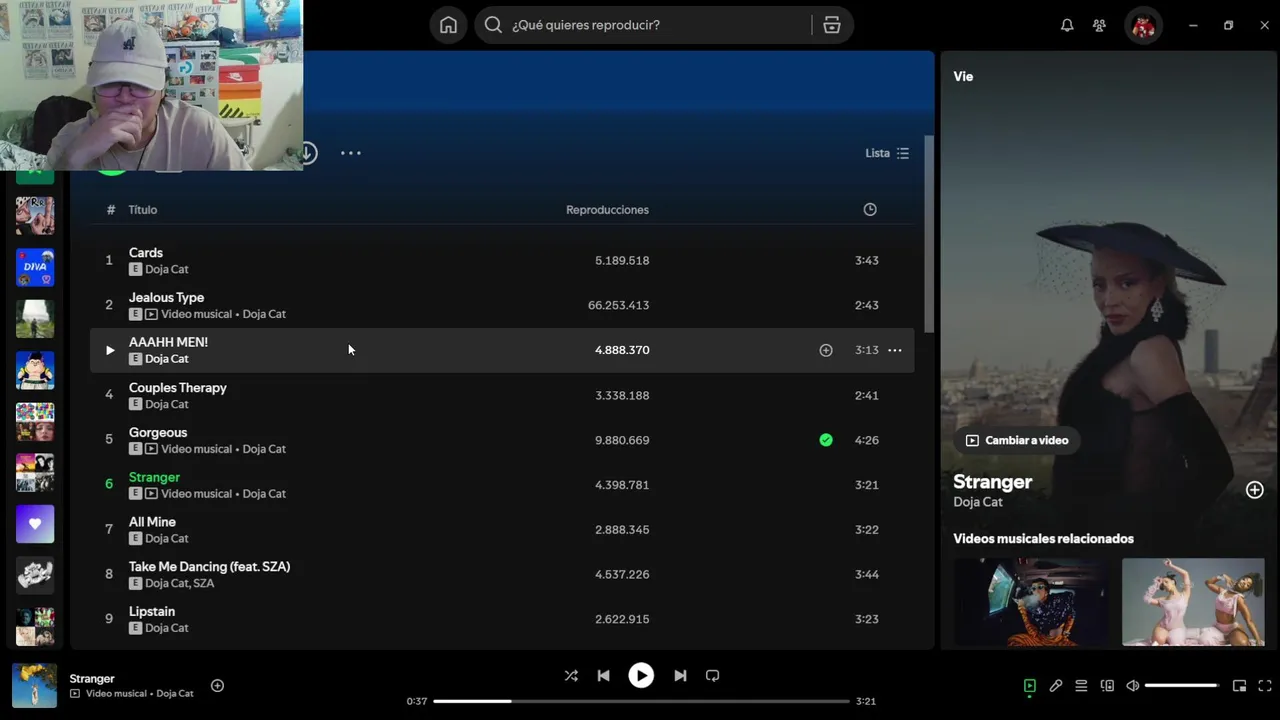The height and width of the screenshot is (720, 1280).
Task: Connect to a device icon
Action: pyautogui.click(x=1107, y=686)
